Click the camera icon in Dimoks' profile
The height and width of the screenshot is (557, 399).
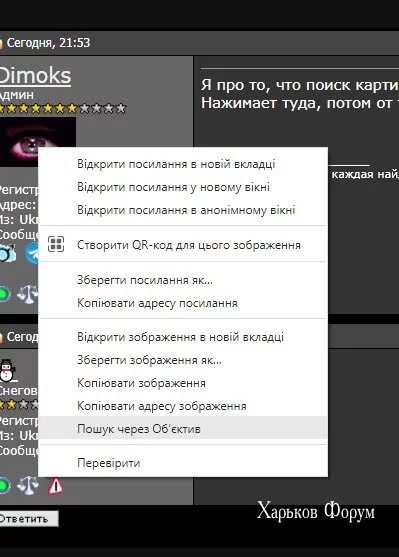[x=8, y=253]
